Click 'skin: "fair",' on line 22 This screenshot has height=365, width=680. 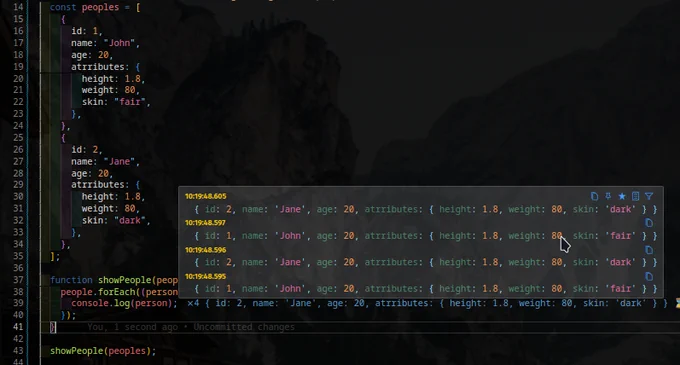pyautogui.click(x=116, y=102)
